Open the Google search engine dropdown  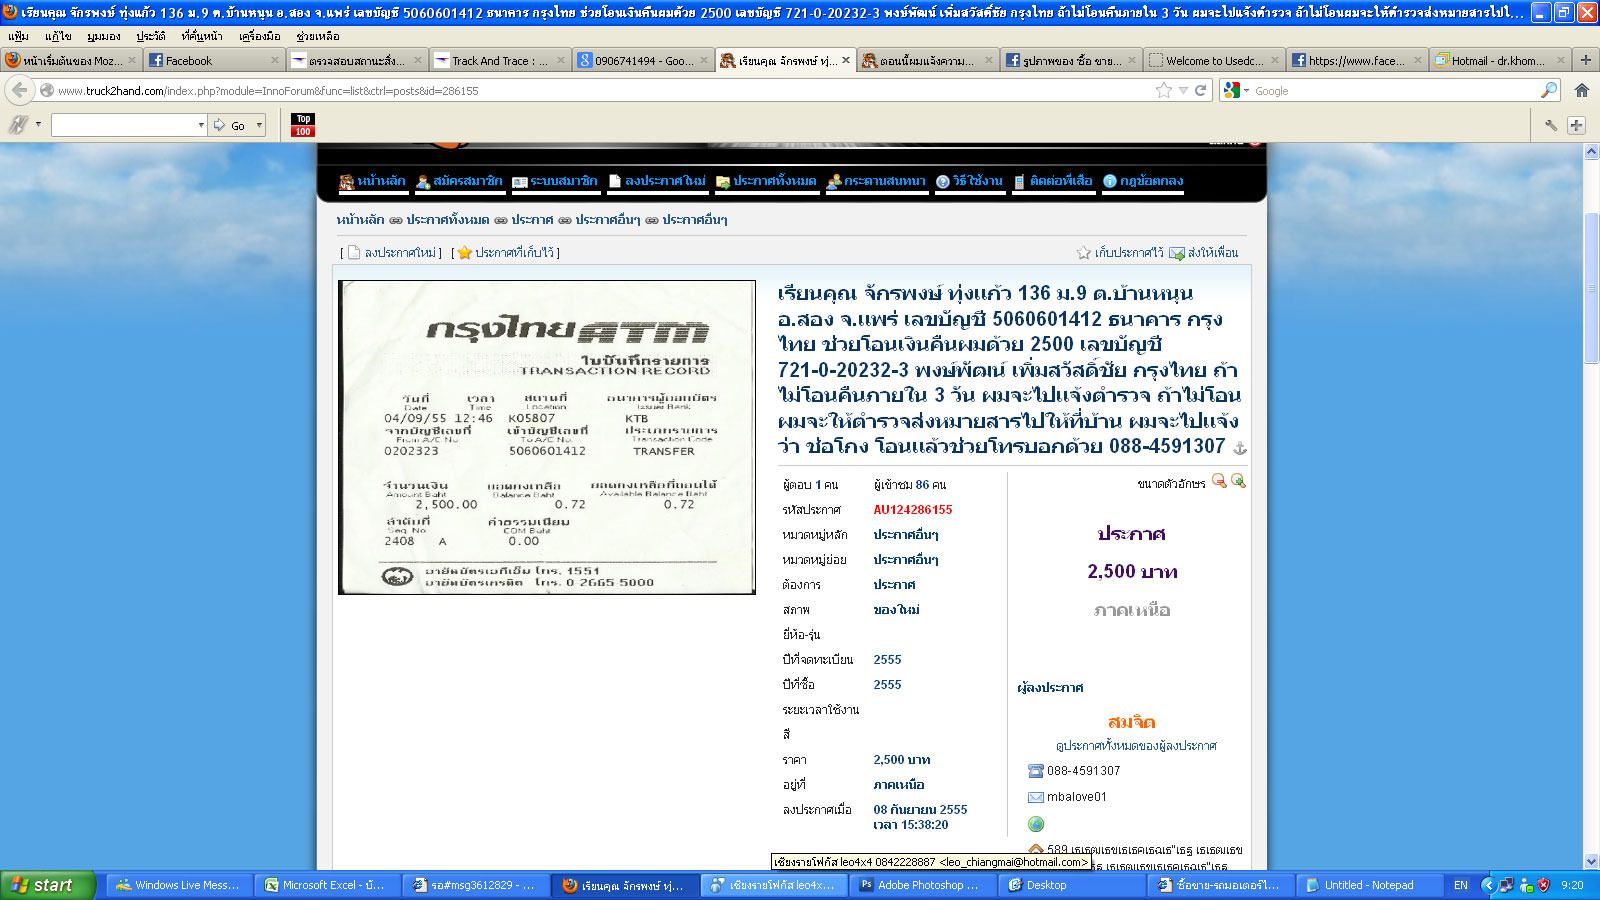click(x=1238, y=90)
